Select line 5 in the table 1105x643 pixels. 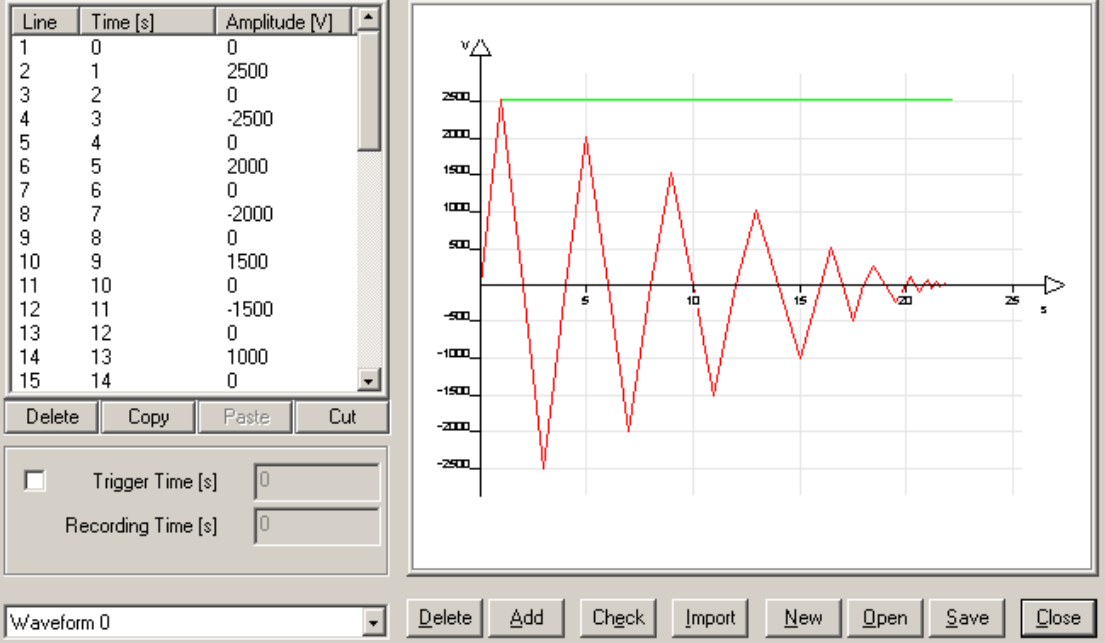click(x=185, y=143)
